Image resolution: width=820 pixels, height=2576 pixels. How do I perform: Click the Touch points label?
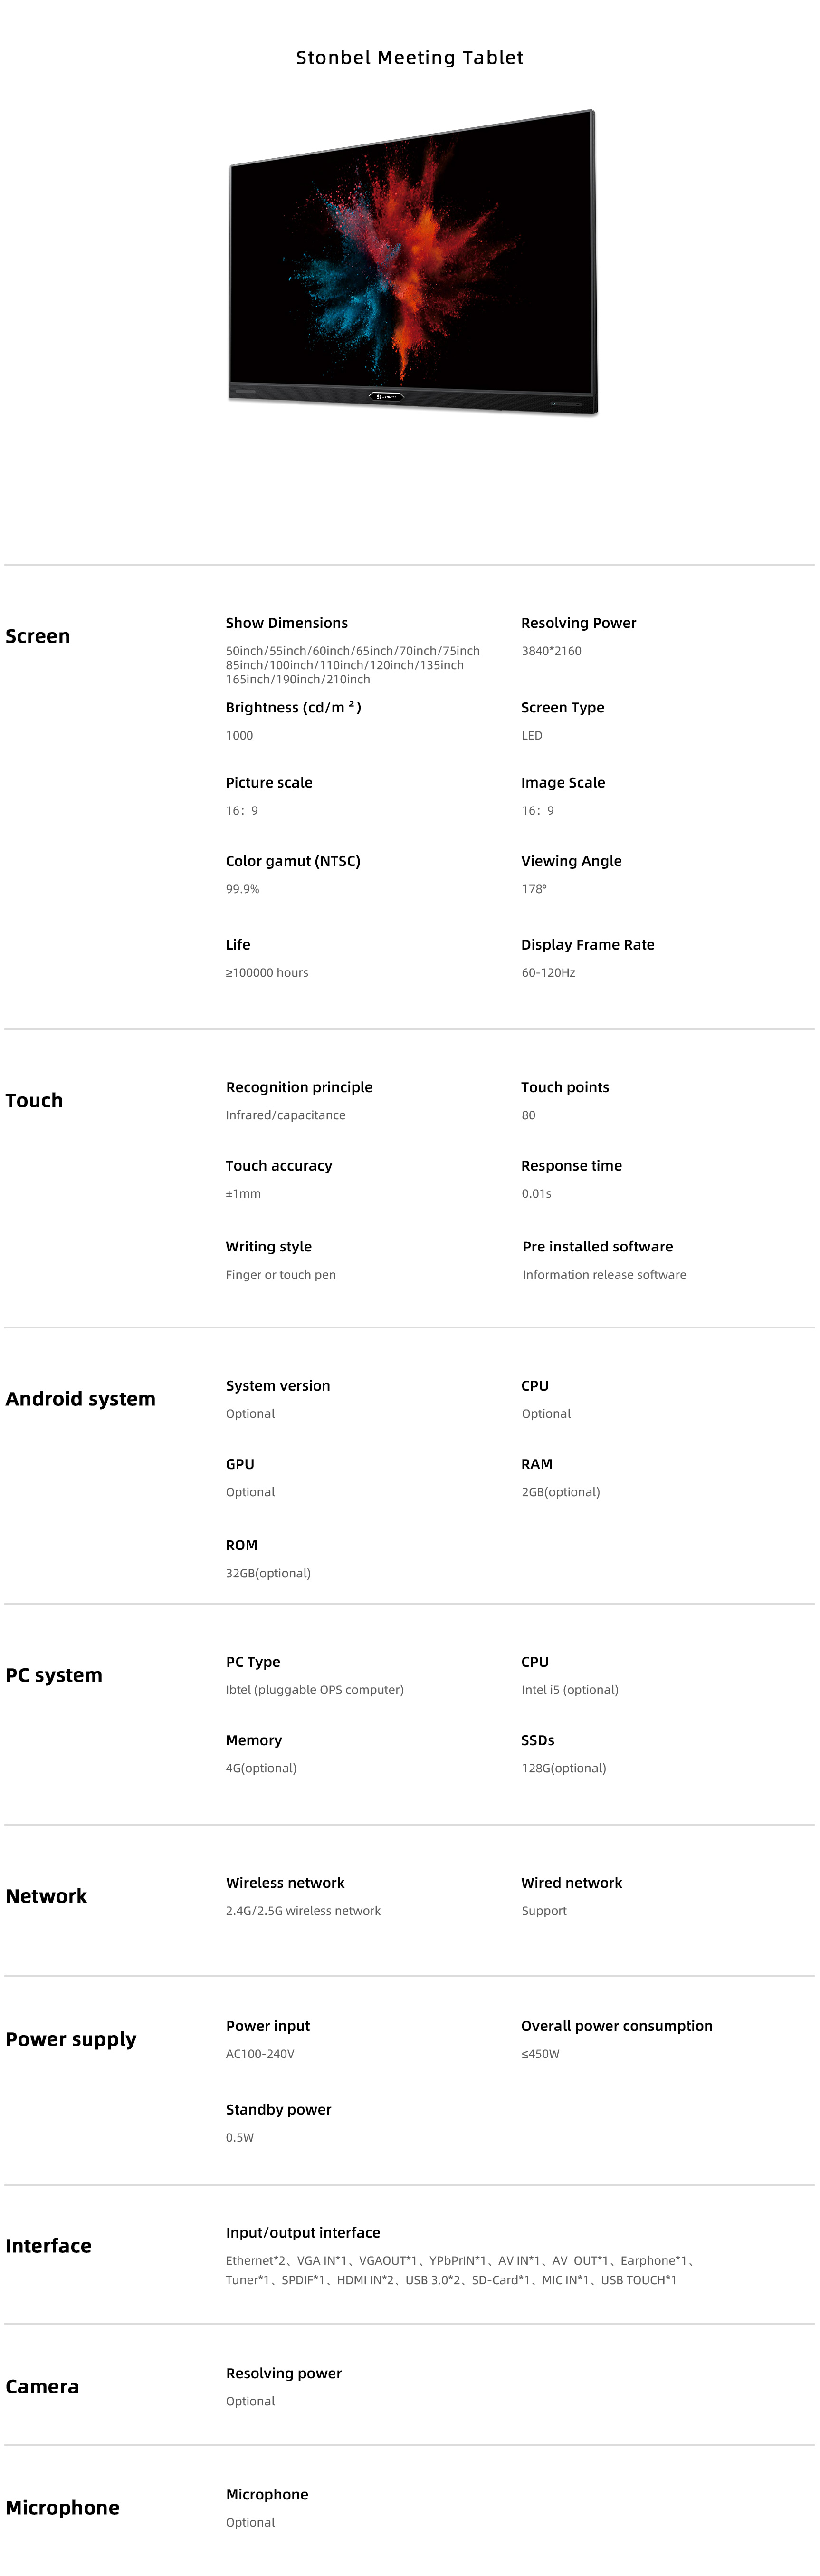point(565,1087)
